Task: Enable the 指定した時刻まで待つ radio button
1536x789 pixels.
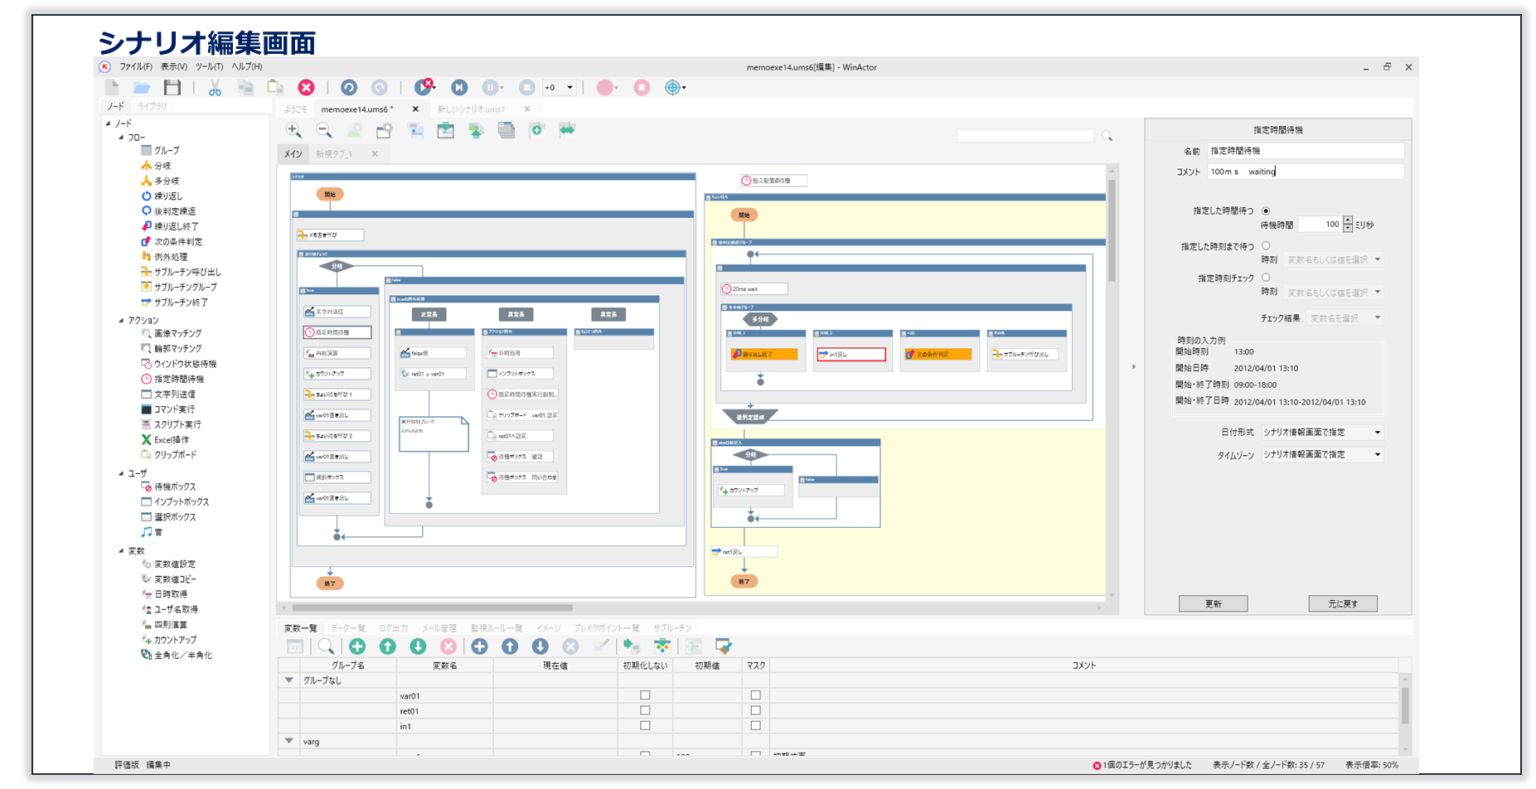Action: 1265,245
